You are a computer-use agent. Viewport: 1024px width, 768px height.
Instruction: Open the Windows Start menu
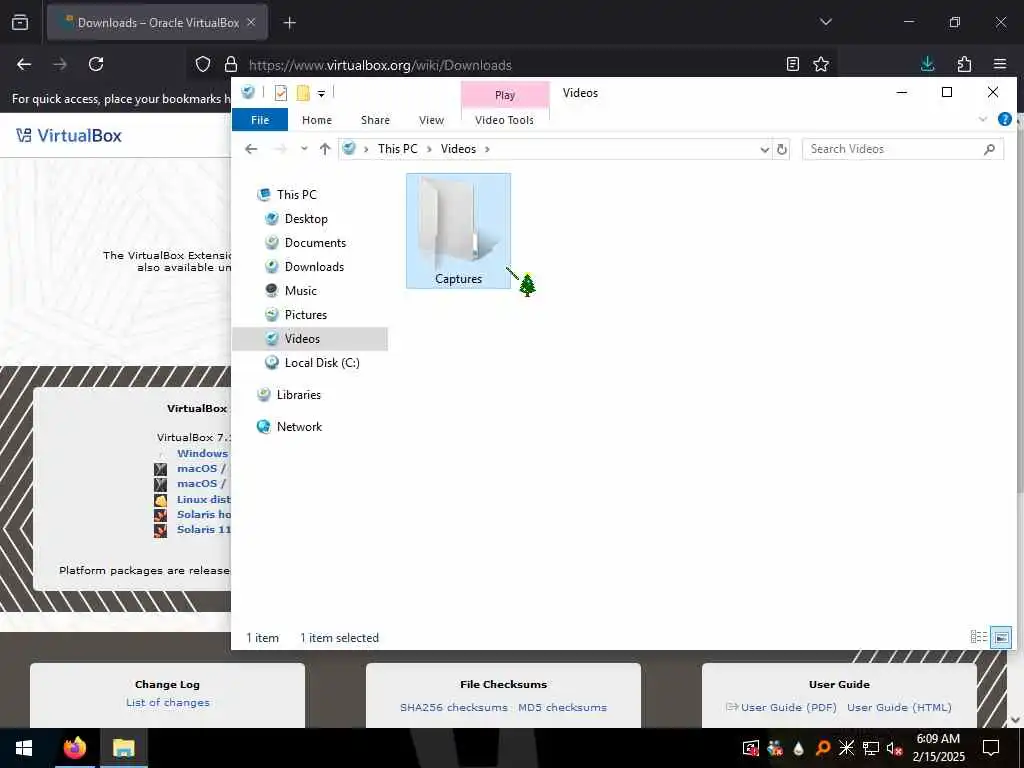pyautogui.click(x=24, y=748)
